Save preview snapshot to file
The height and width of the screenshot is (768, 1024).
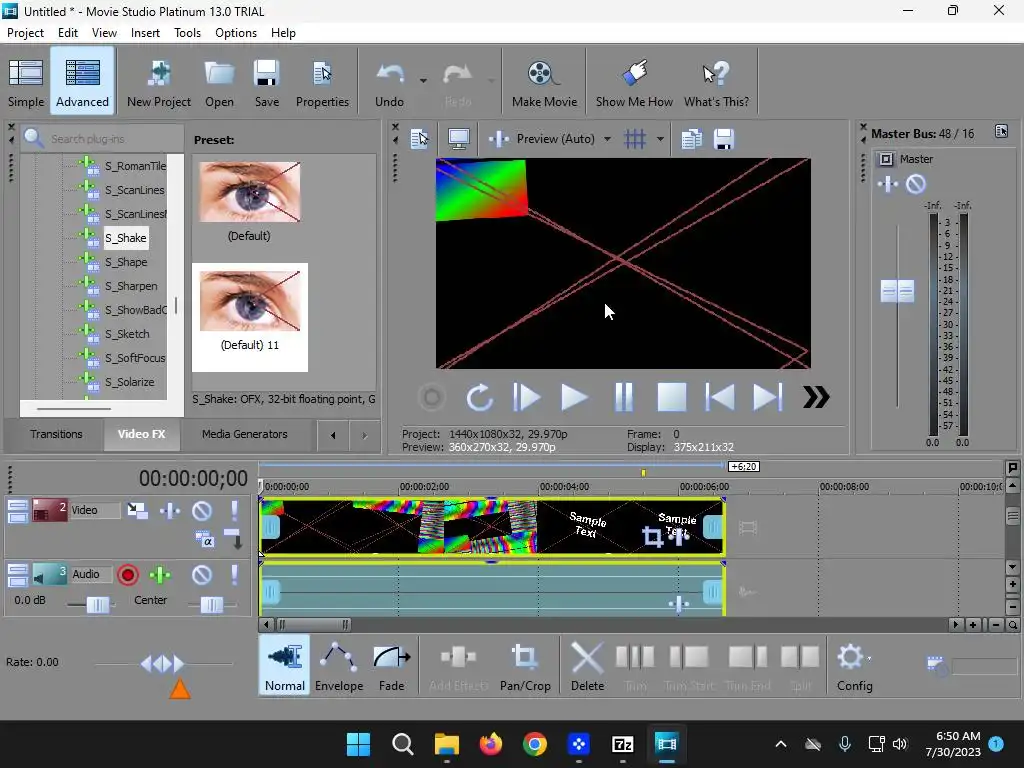point(724,139)
